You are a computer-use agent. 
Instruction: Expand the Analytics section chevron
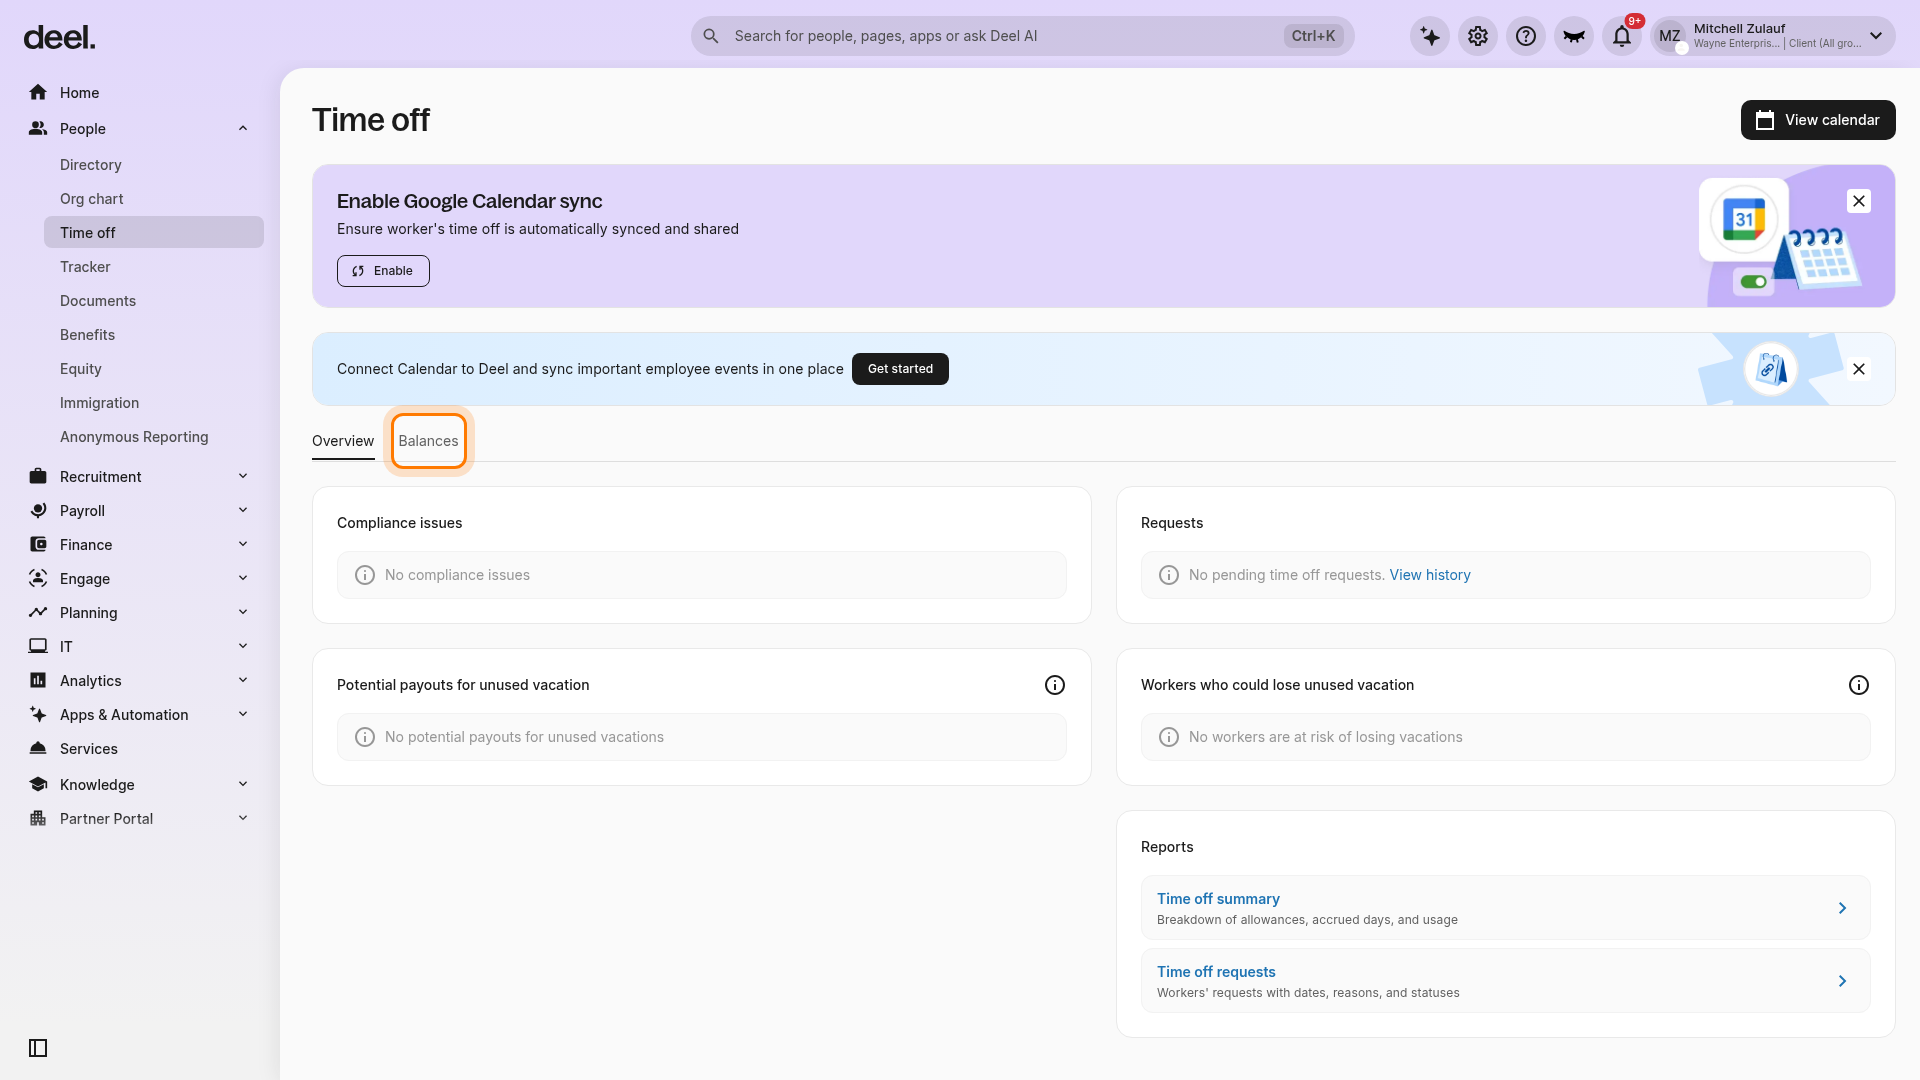click(243, 680)
